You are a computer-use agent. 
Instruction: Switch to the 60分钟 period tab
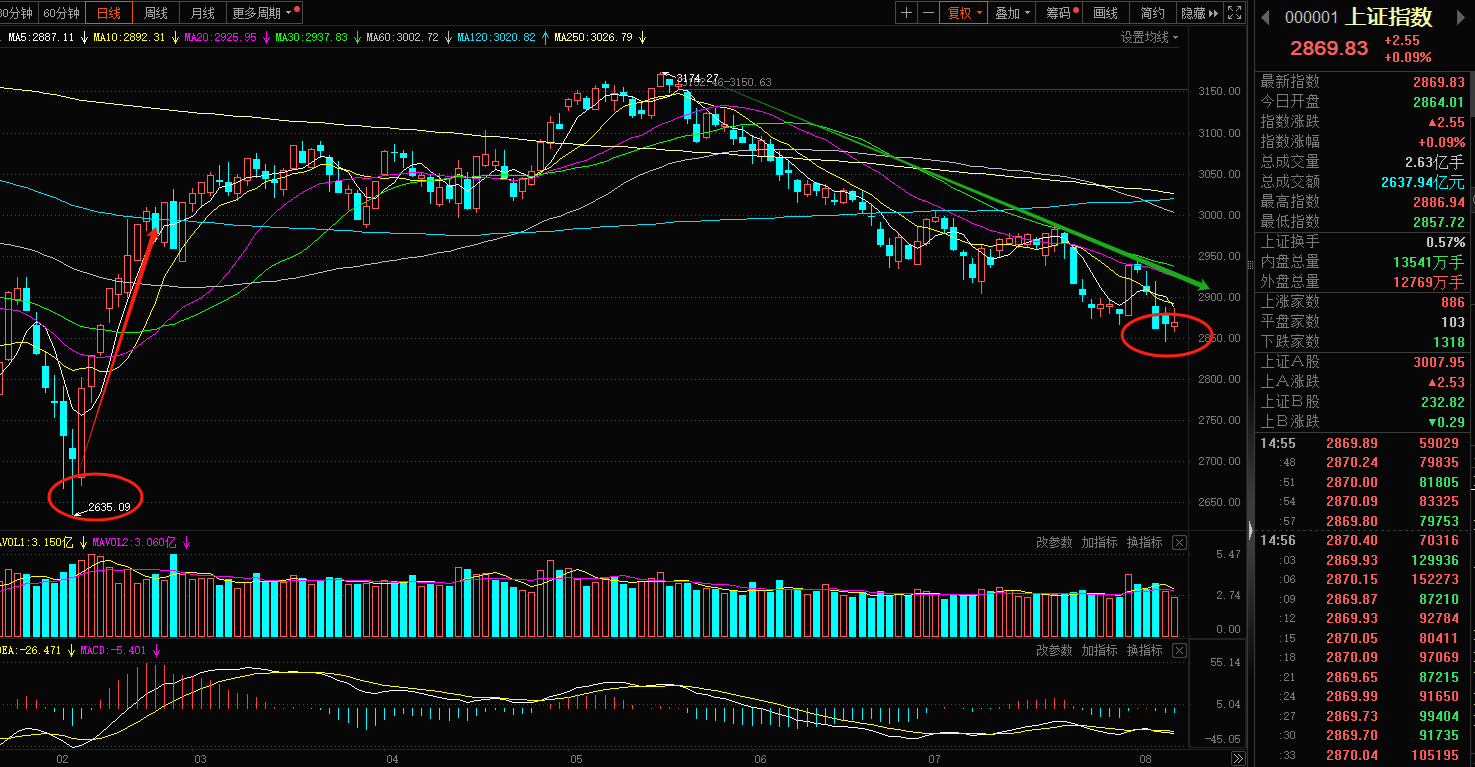click(62, 13)
